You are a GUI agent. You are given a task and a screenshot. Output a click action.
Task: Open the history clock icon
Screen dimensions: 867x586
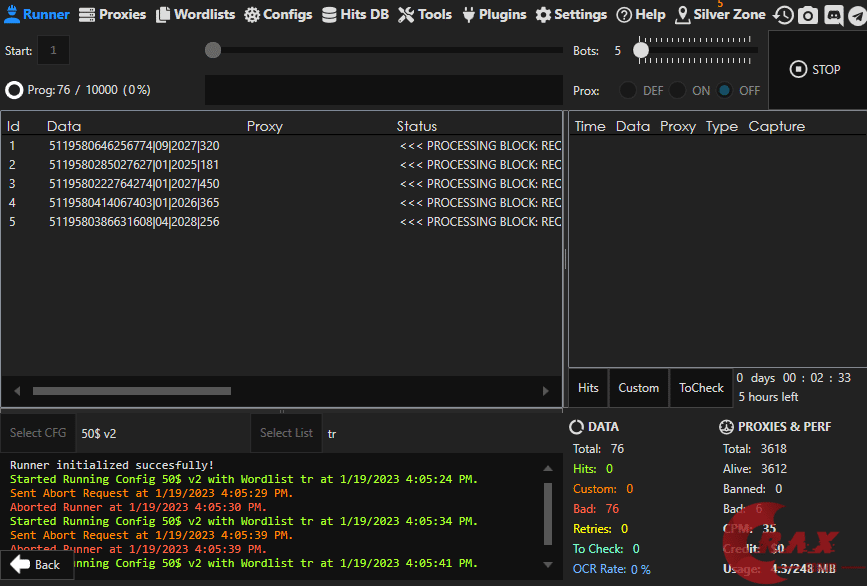tap(784, 15)
